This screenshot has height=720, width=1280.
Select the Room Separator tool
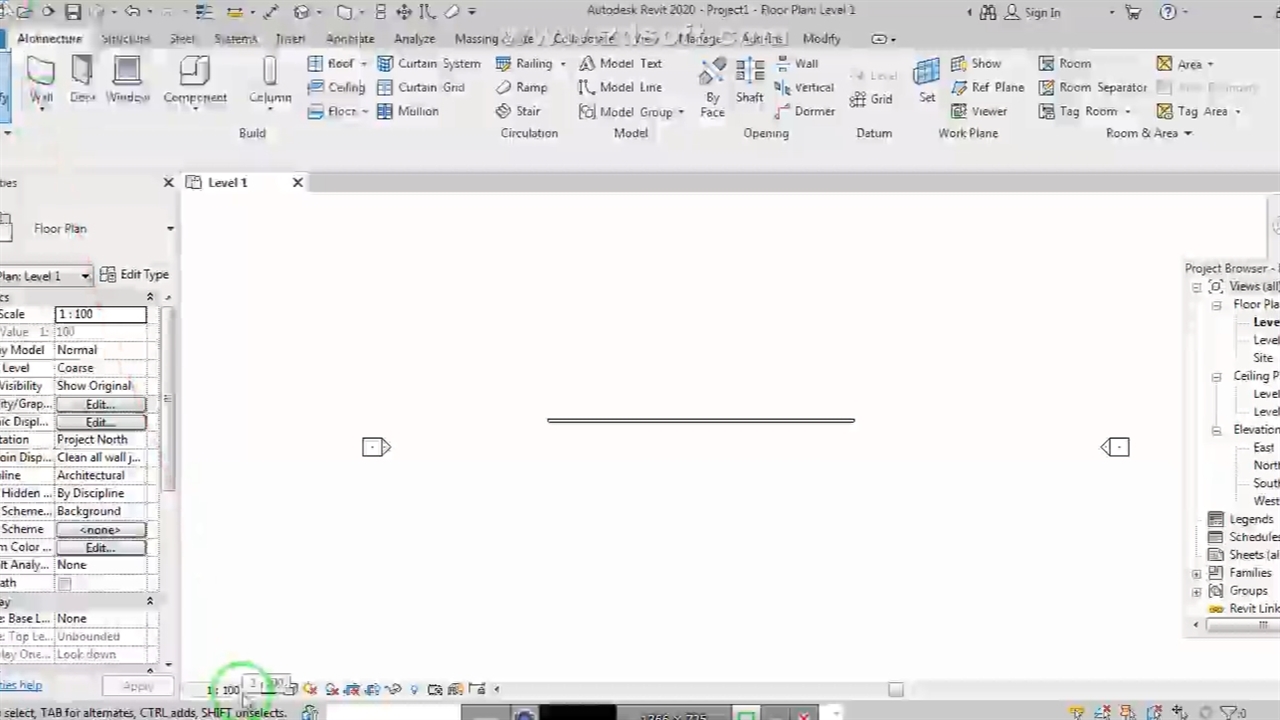tap(1092, 87)
